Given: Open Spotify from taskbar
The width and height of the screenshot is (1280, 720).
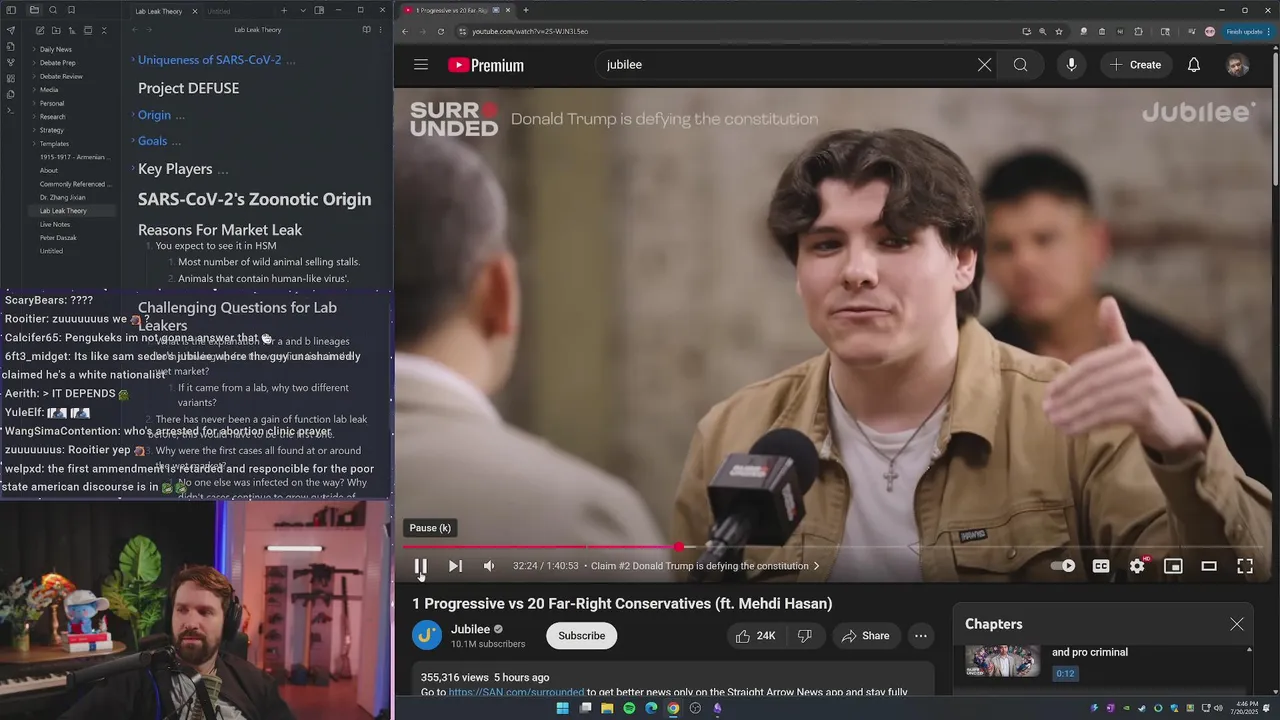Looking at the screenshot, I should pyautogui.click(x=629, y=708).
